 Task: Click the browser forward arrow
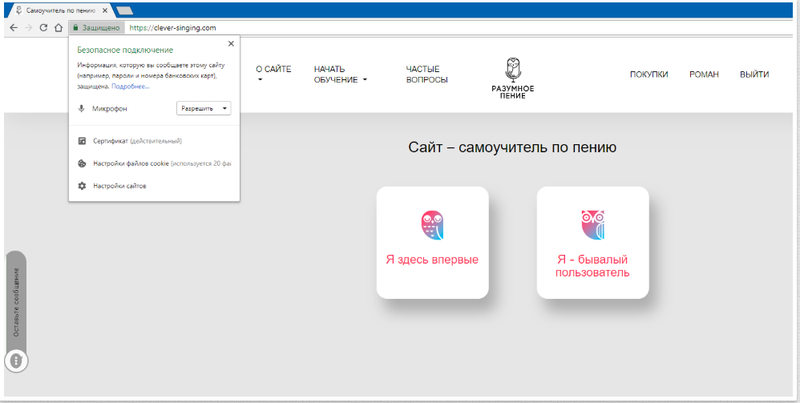[29, 28]
